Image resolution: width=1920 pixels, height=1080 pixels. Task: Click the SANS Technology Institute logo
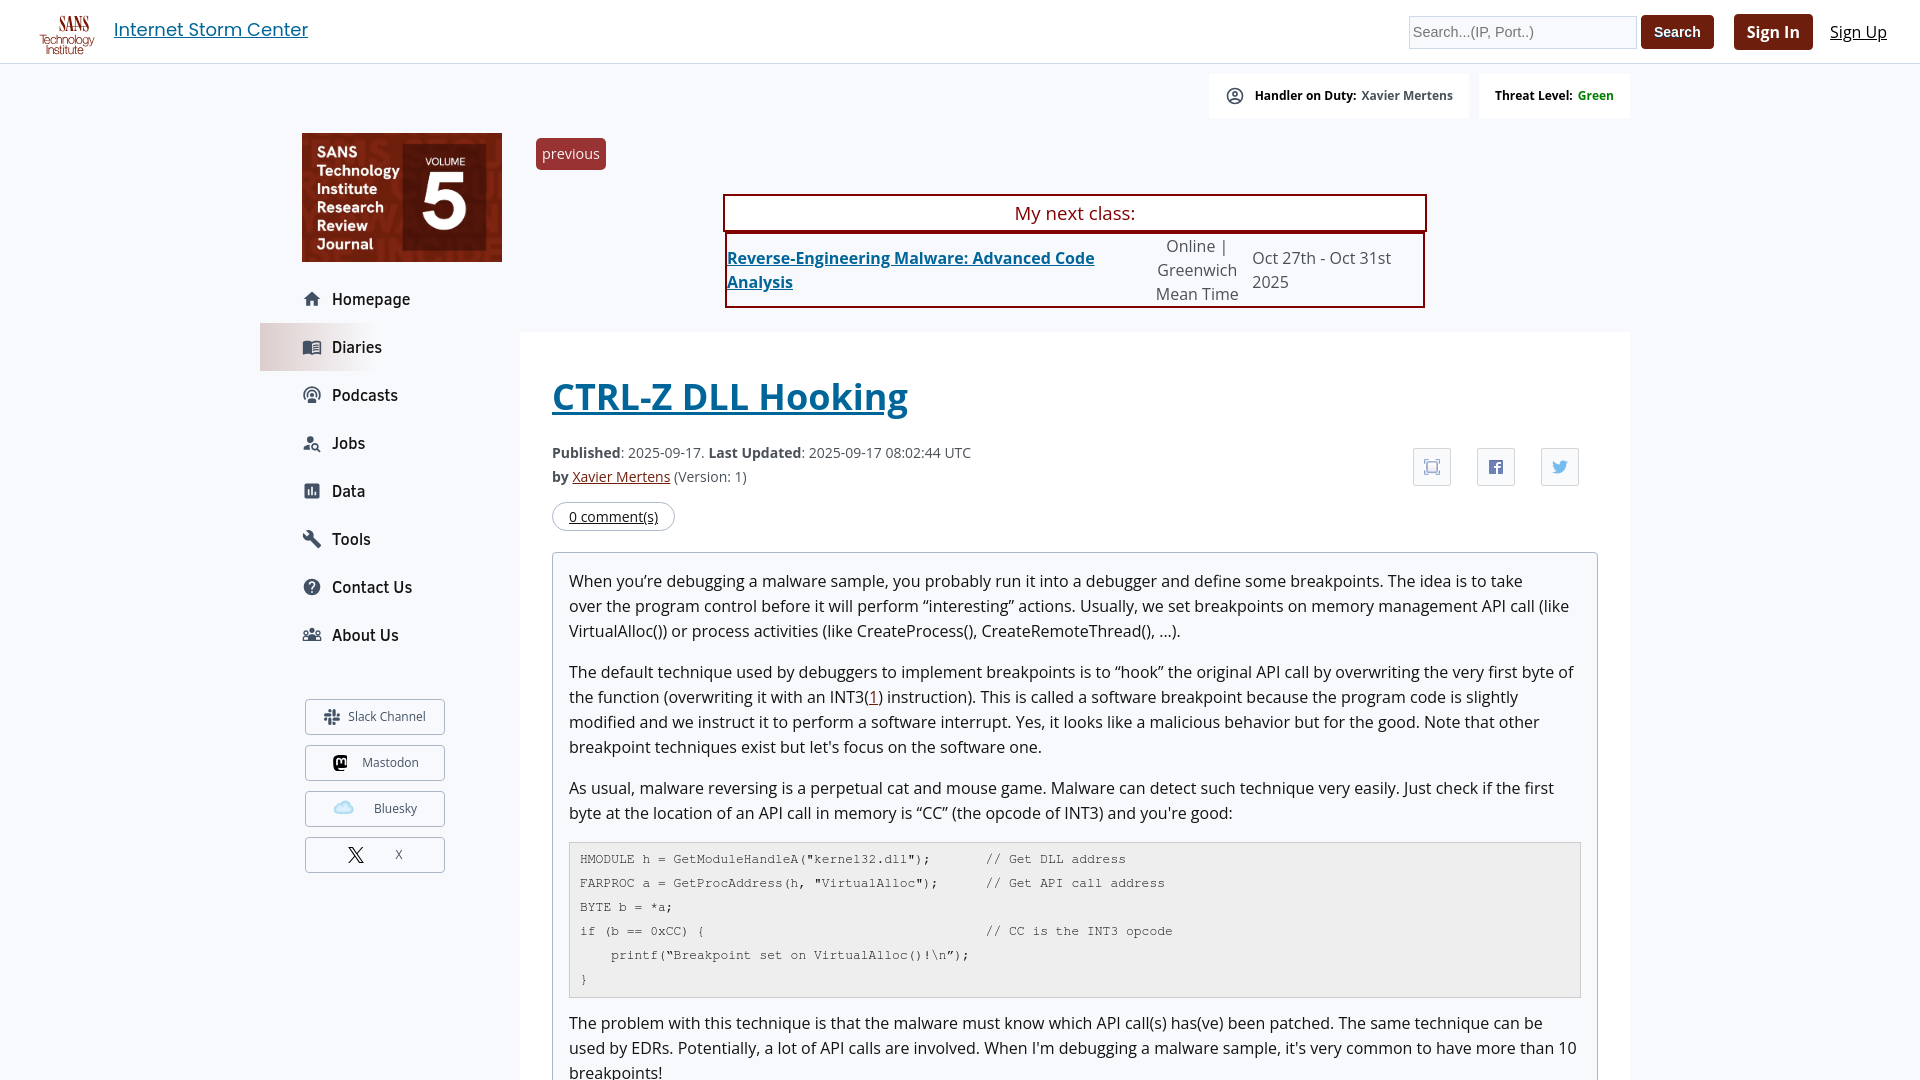67,34
